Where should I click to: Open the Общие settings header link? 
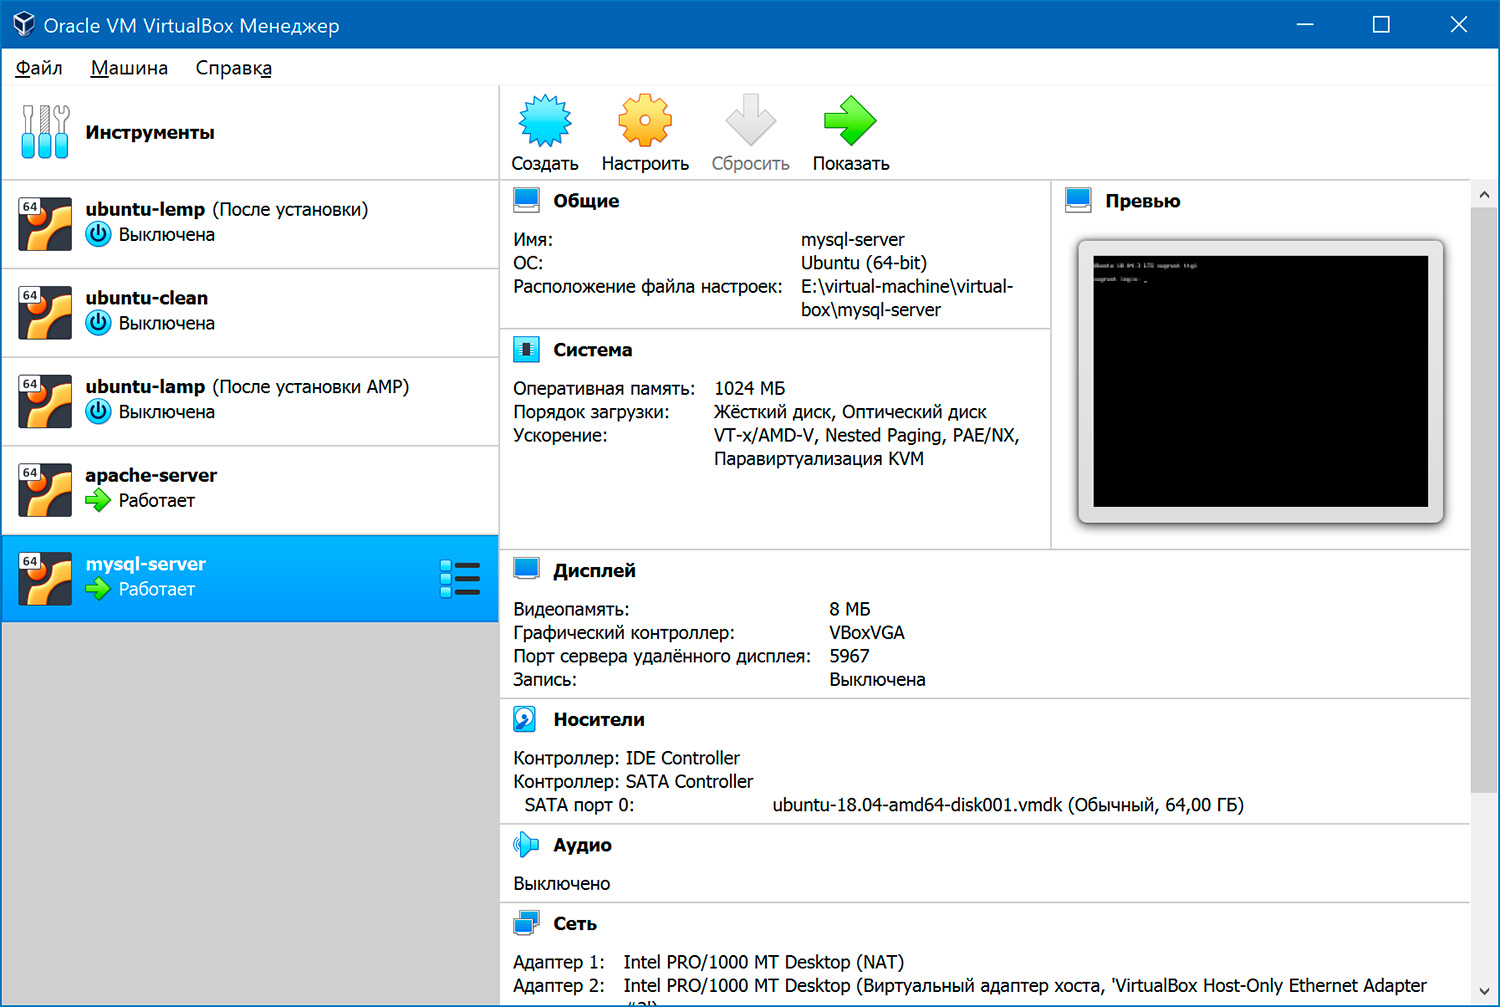point(586,201)
